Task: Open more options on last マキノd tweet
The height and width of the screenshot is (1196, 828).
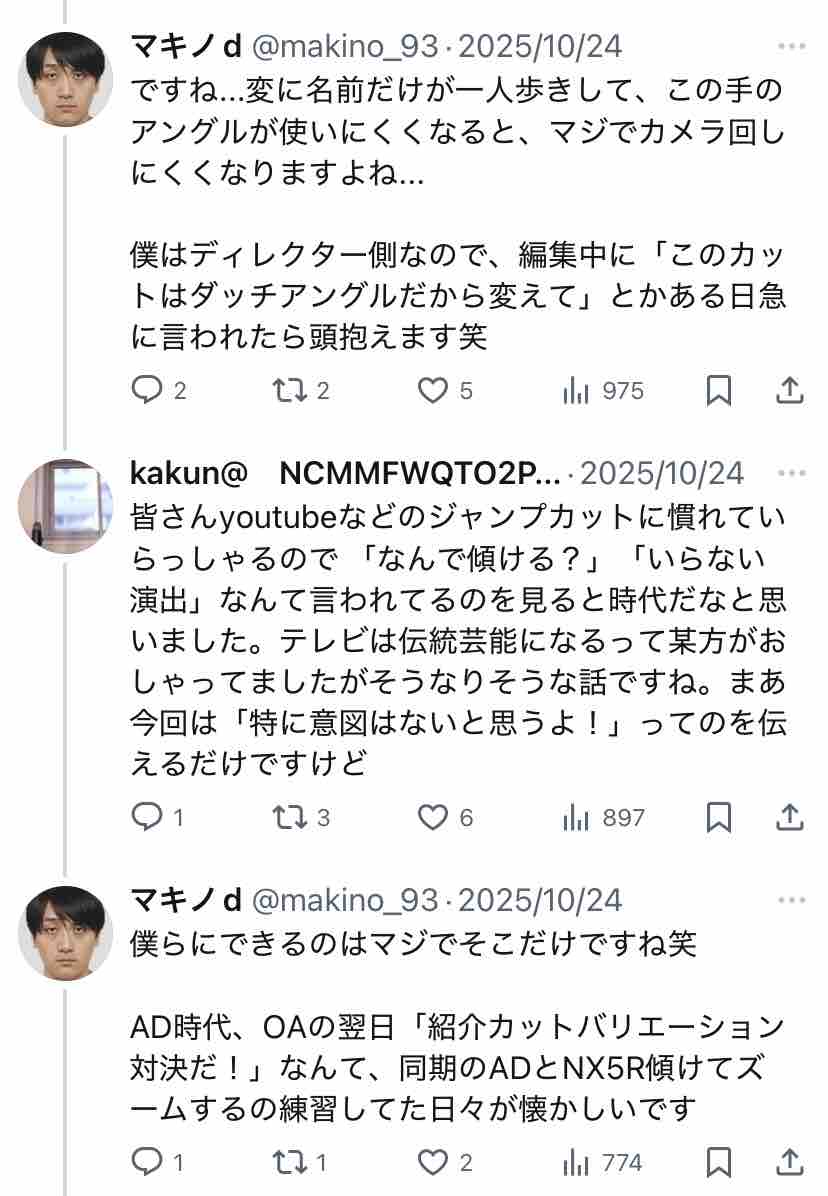Action: click(791, 901)
